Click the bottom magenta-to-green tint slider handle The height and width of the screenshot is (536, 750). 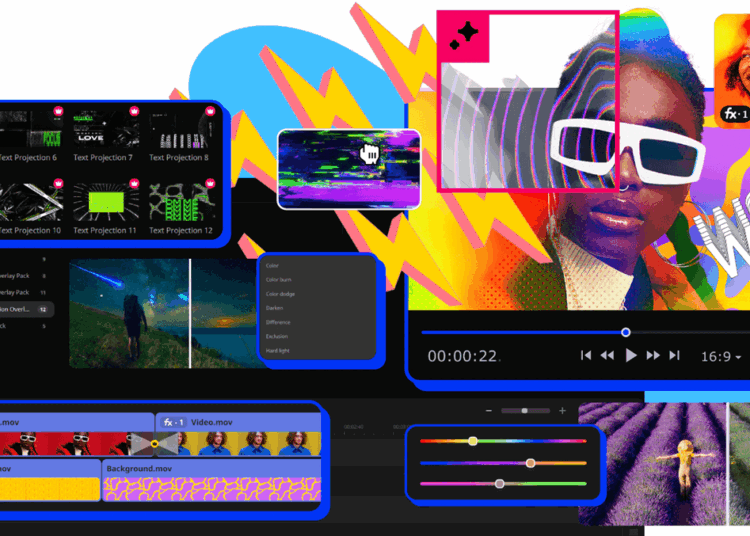[499, 484]
